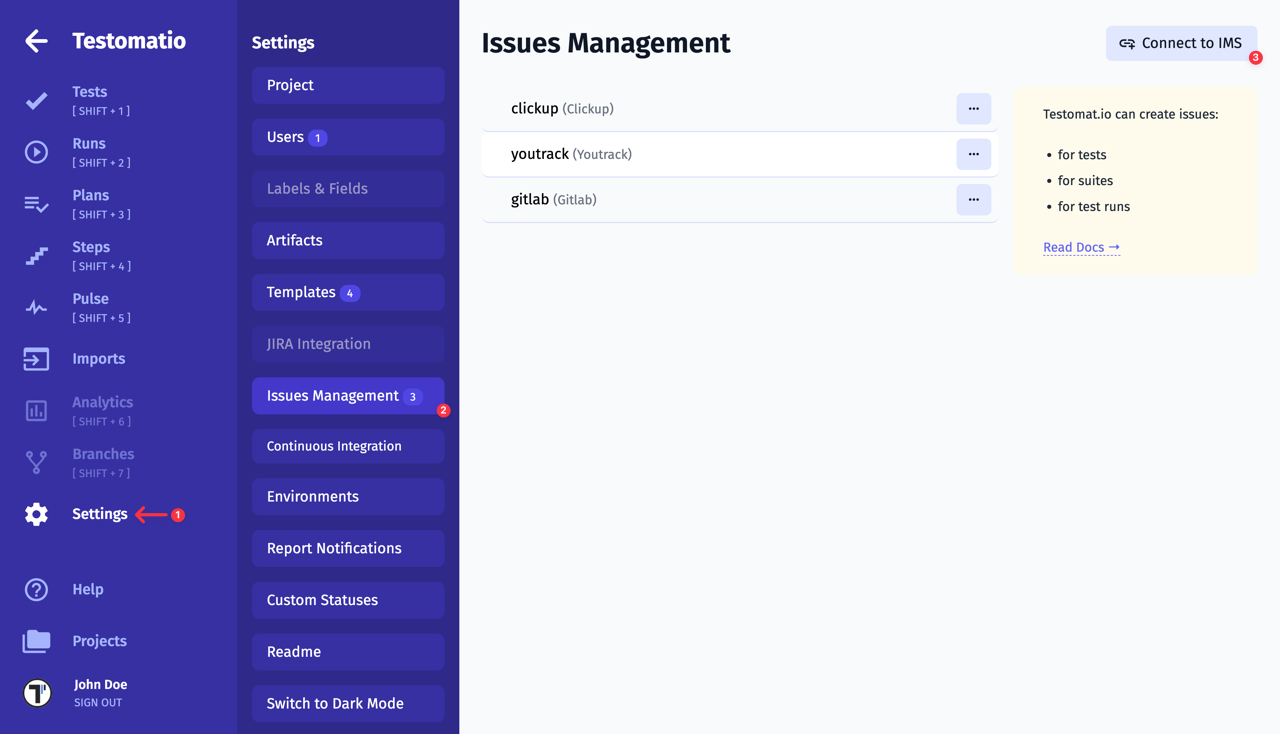Image resolution: width=1280 pixels, height=734 pixels.
Task: Switch to Dark Mode
Action: [x=347, y=704]
